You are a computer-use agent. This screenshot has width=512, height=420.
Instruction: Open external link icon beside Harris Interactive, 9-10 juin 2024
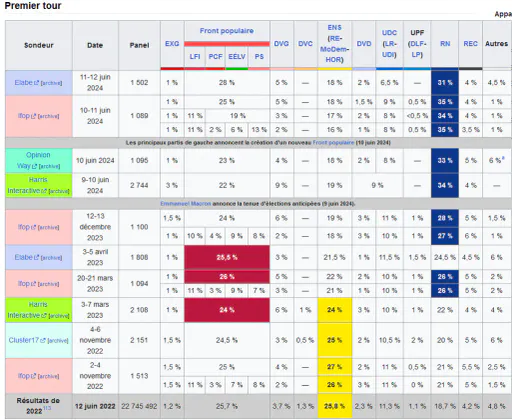(x=44, y=191)
